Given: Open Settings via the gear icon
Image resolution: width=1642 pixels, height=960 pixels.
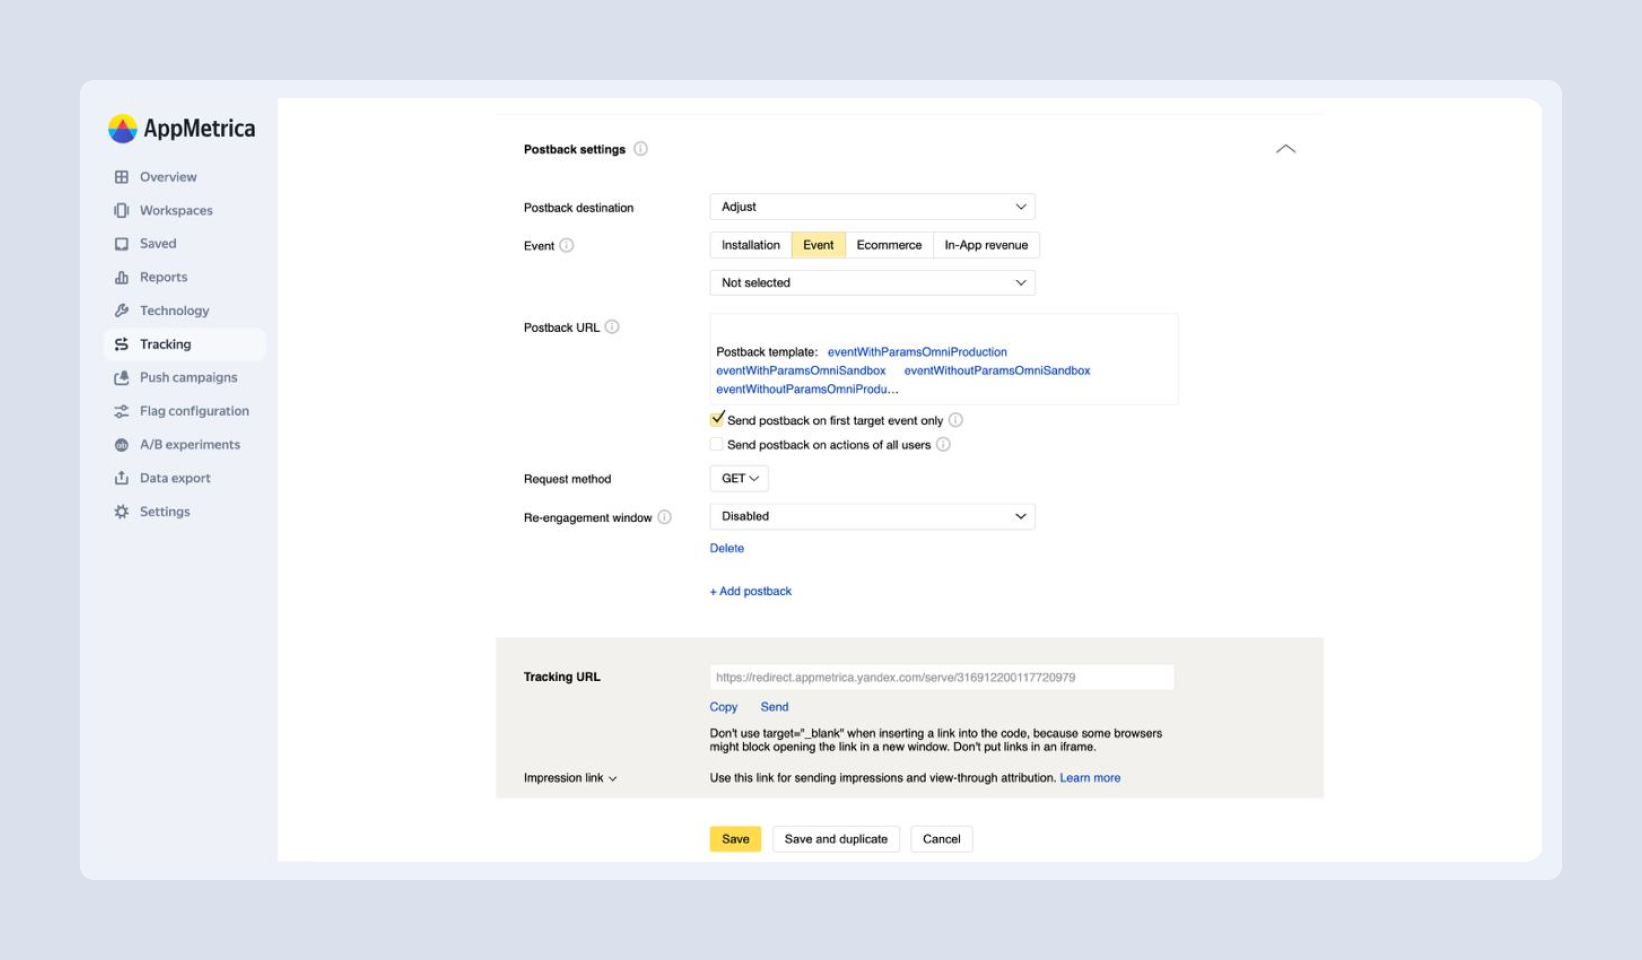Looking at the screenshot, I should tap(121, 512).
